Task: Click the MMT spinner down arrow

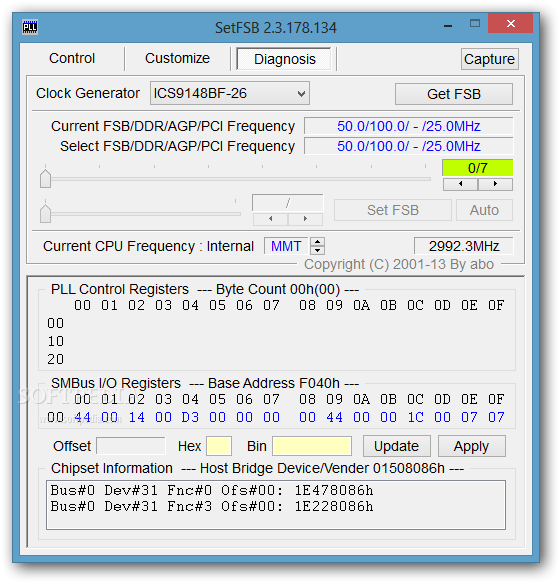Action: (317, 250)
